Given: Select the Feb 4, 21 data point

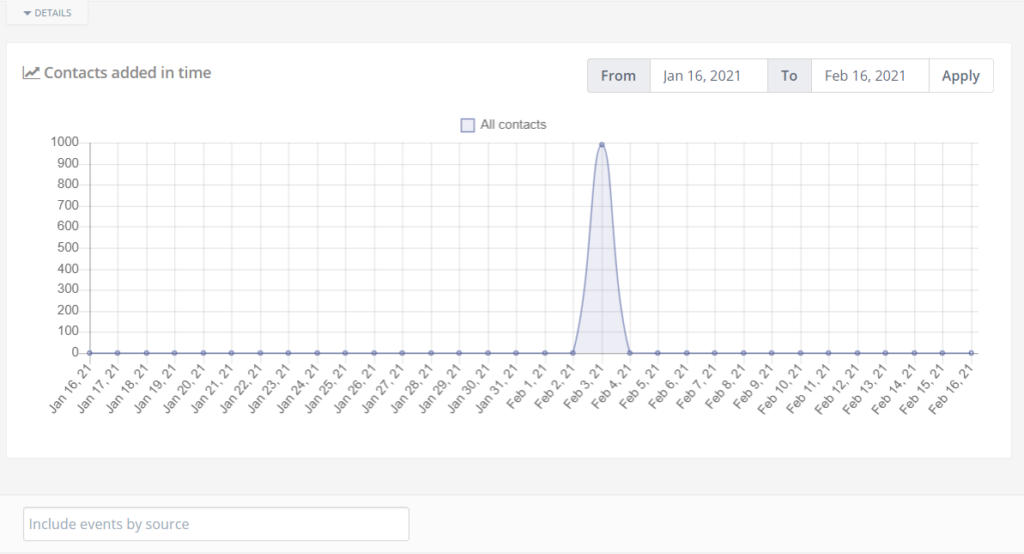Looking at the screenshot, I should point(630,353).
